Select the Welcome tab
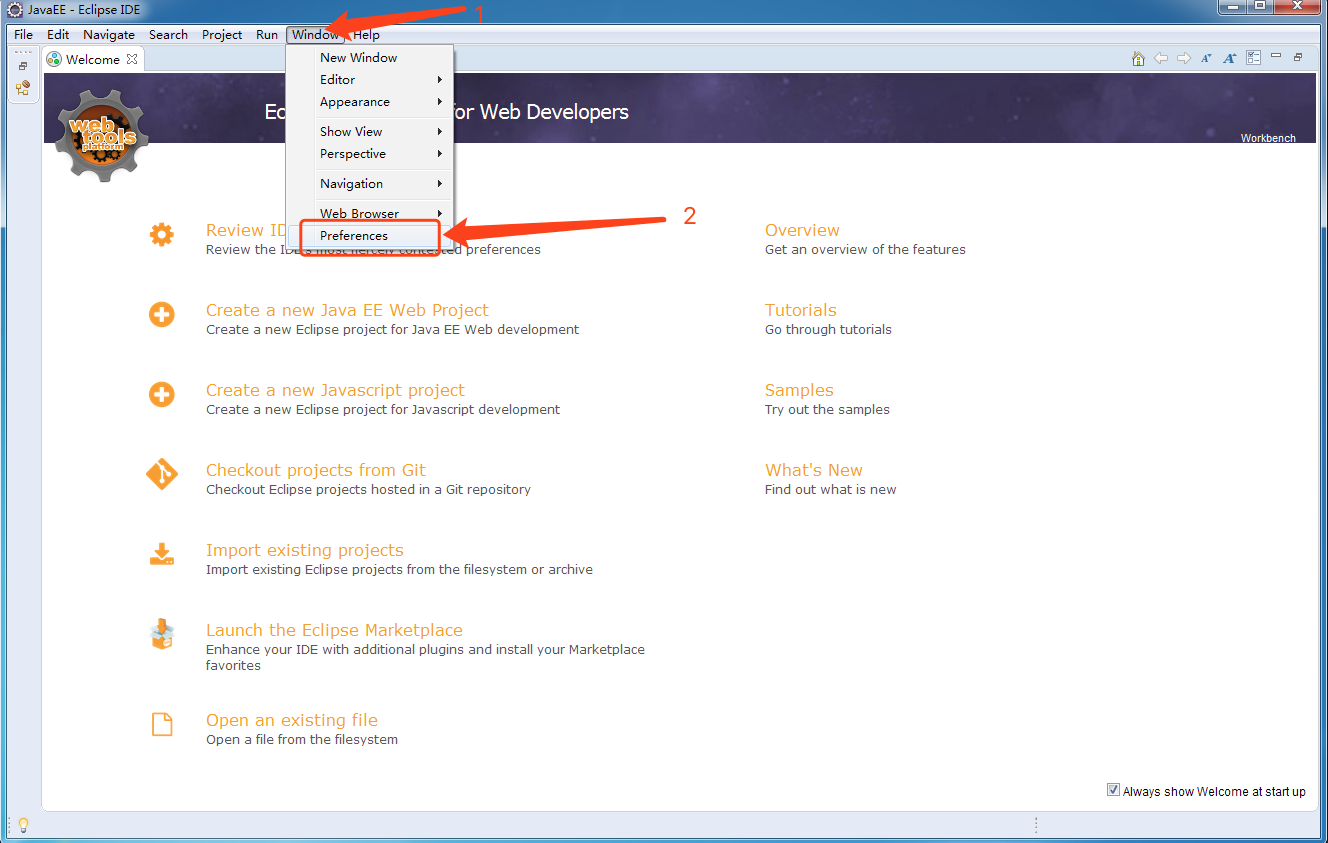Viewport: 1328px width, 843px height. pos(93,60)
